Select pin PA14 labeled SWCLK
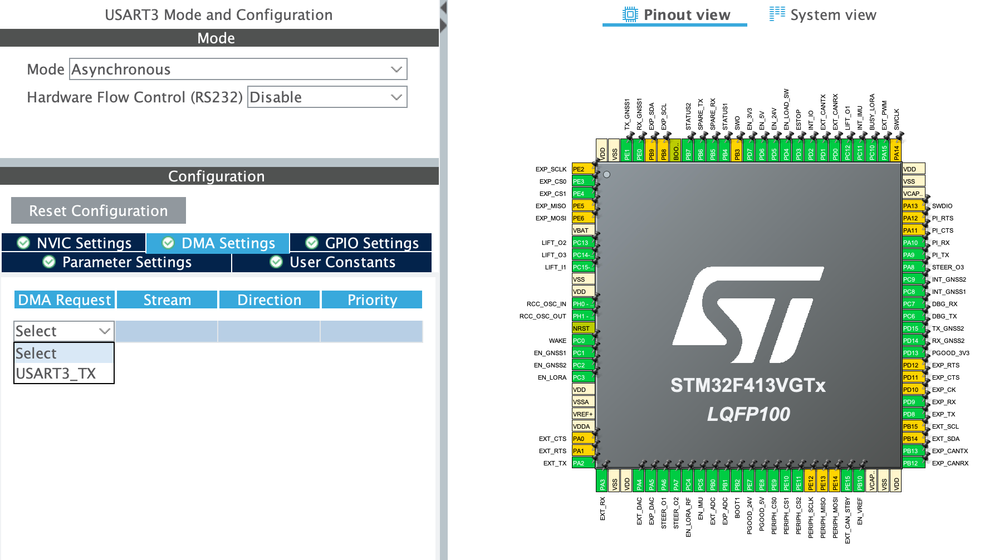This screenshot has height=560, width=999. (x=896, y=150)
